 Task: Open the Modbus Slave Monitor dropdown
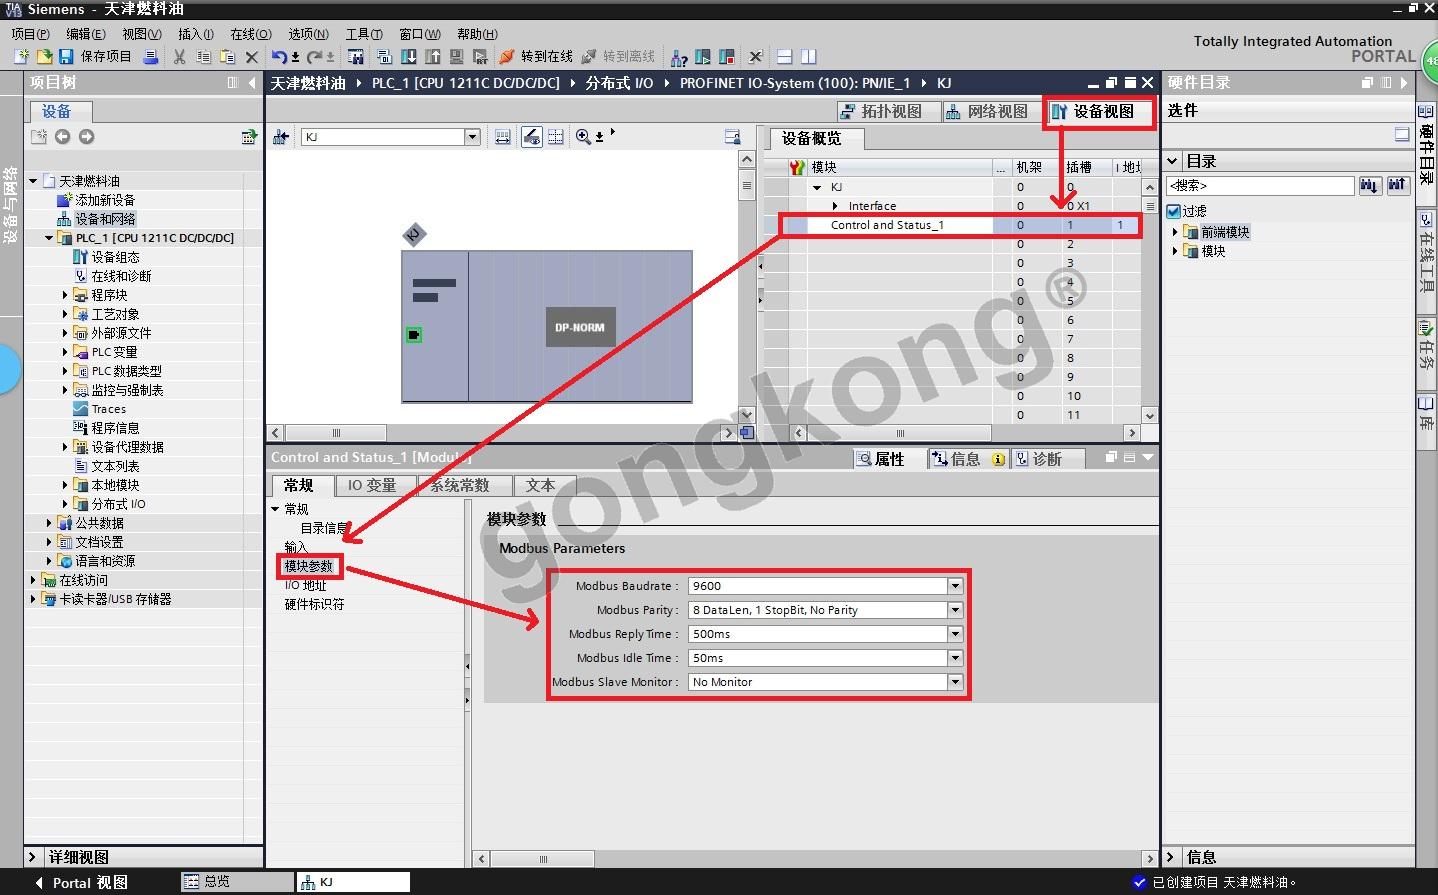coord(955,682)
